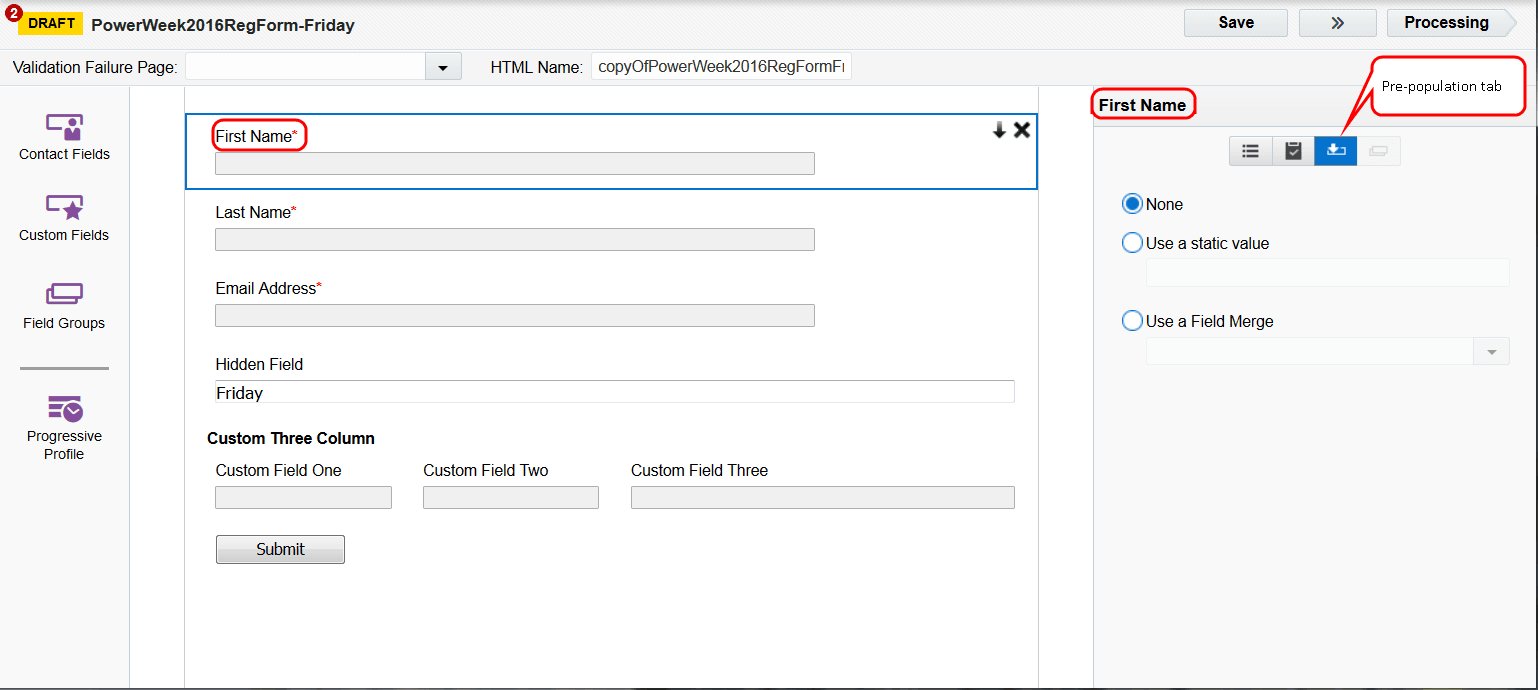Save the PowerWeek2016RegForm-Friday form
This screenshot has width=1538, height=690.
[1235, 22]
